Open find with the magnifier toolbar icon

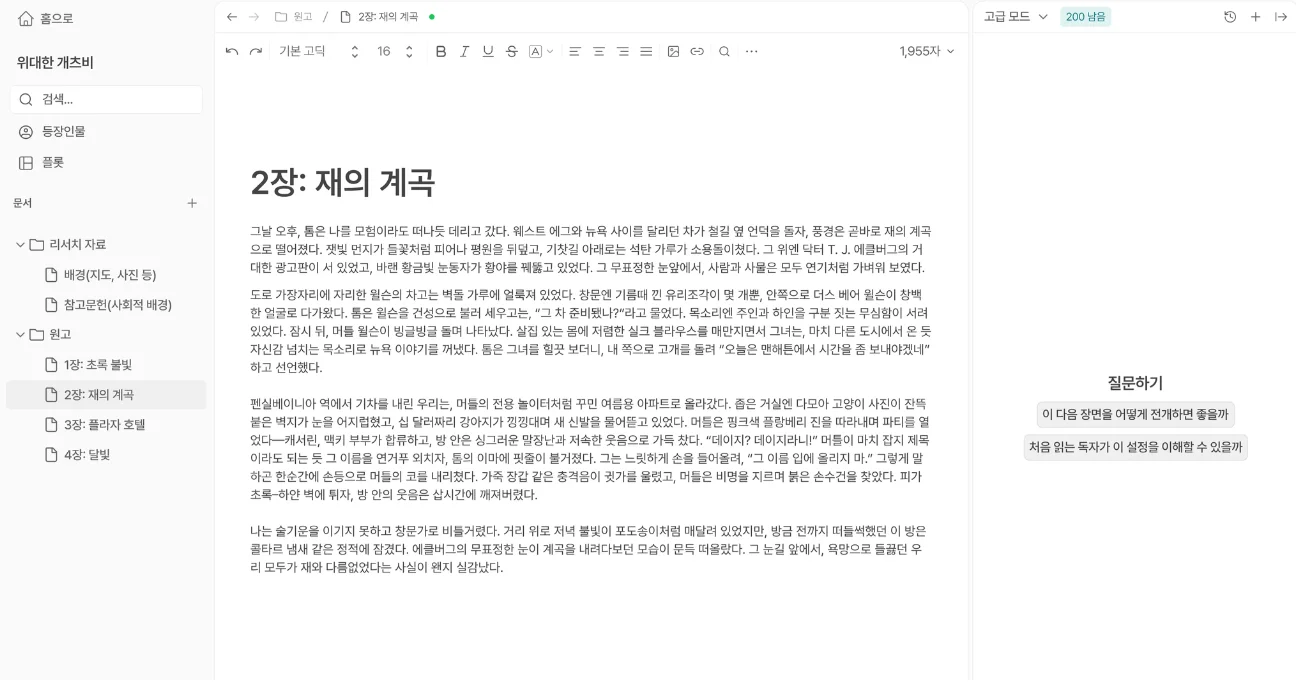coord(724,51)
